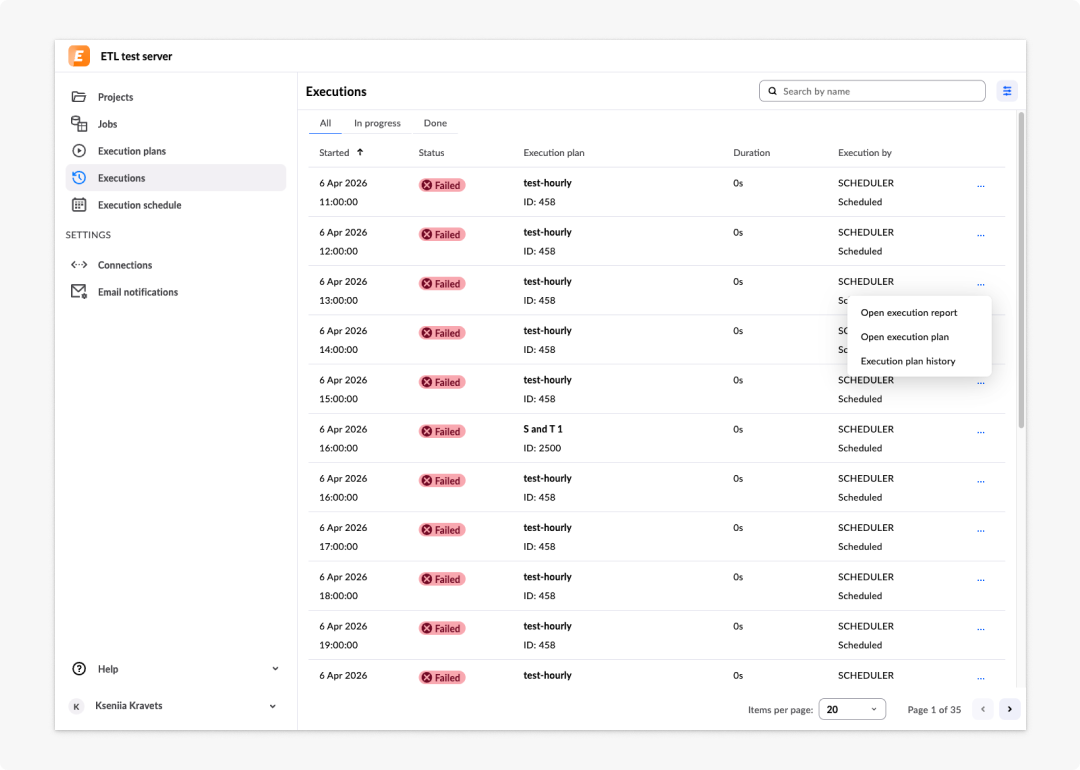Click the orange ETL app logo
The image size is (1080, 770).
tap(79, 56)
